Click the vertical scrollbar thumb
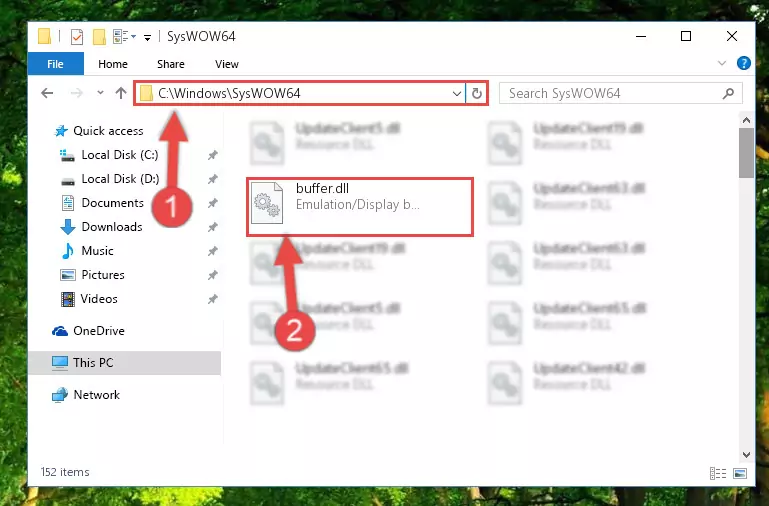This screenshot has height=506, width=769. point(746,152)
